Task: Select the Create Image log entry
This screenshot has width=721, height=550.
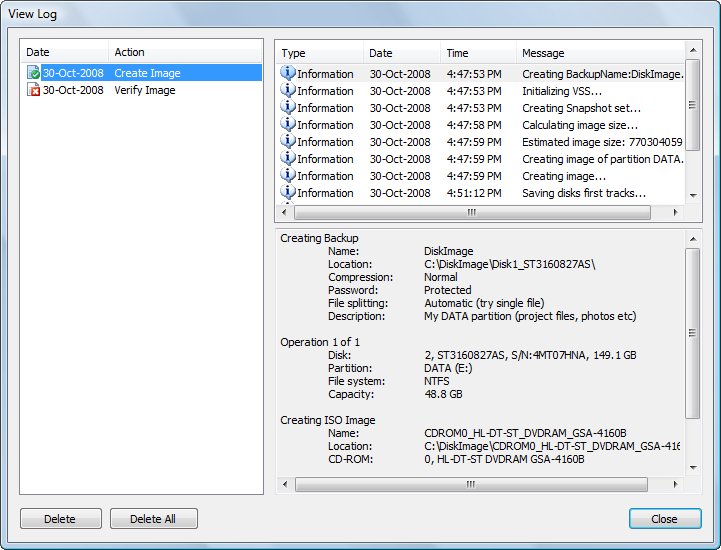Action: tap(144, 73)
